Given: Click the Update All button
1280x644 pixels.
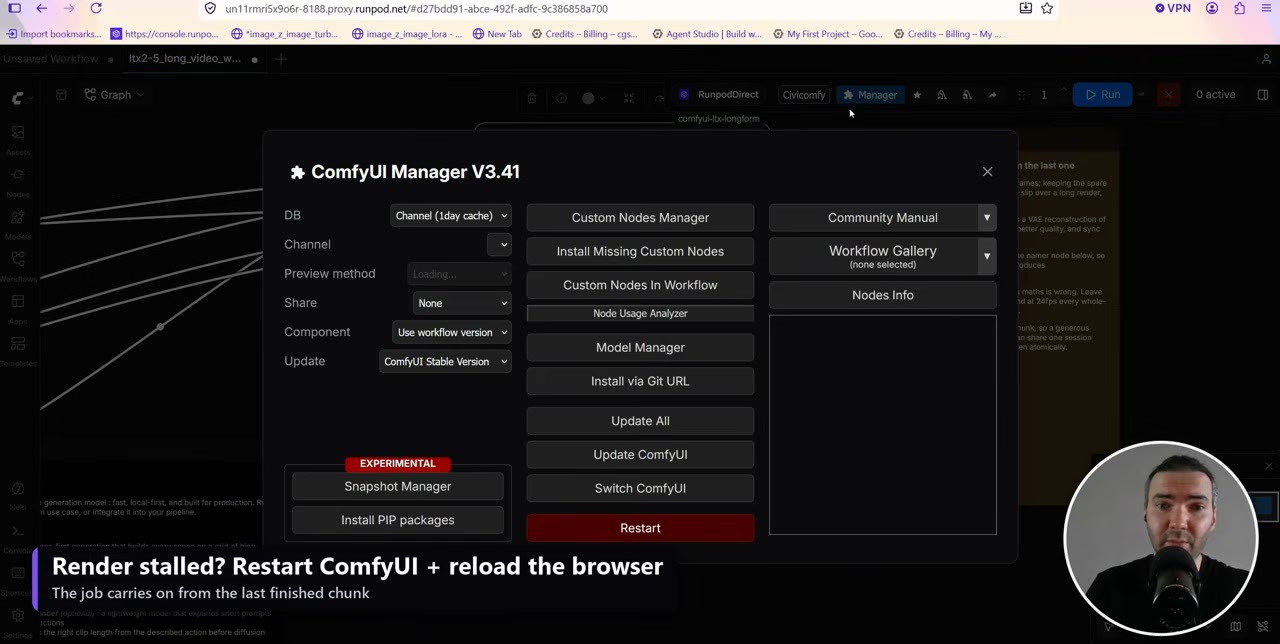Looking at the screenshot, I should point(640,421).
